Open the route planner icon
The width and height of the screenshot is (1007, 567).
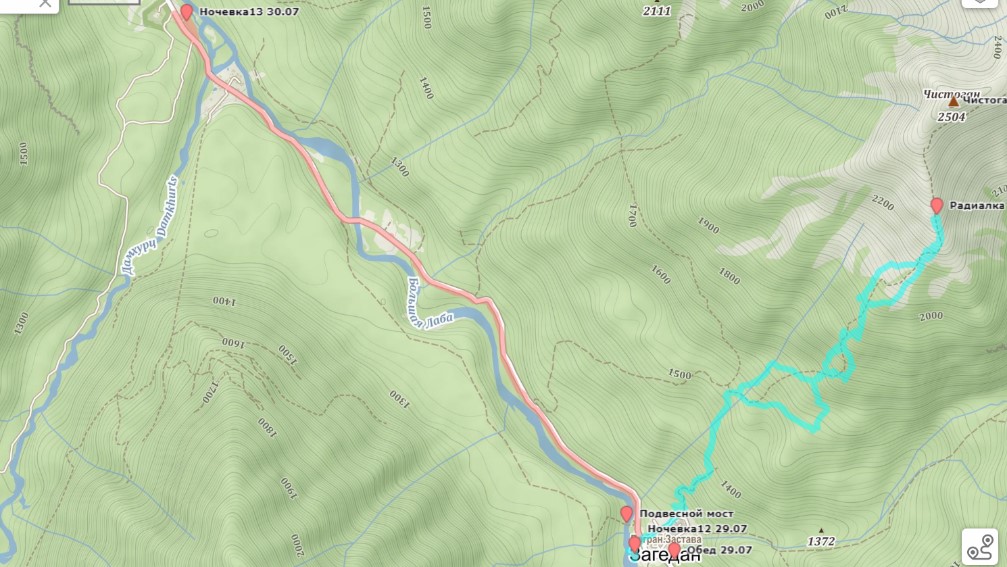(980, 546)
